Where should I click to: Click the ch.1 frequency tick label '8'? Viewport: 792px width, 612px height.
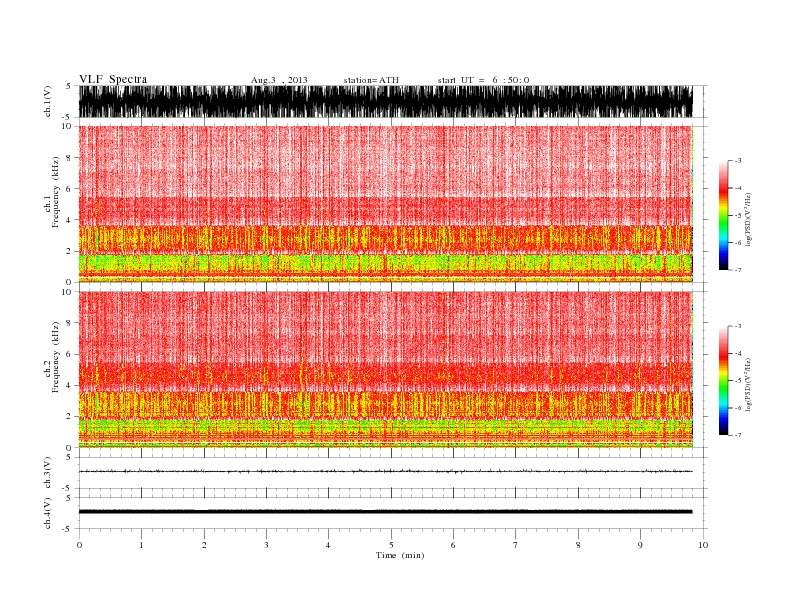(x=69, y=158)
